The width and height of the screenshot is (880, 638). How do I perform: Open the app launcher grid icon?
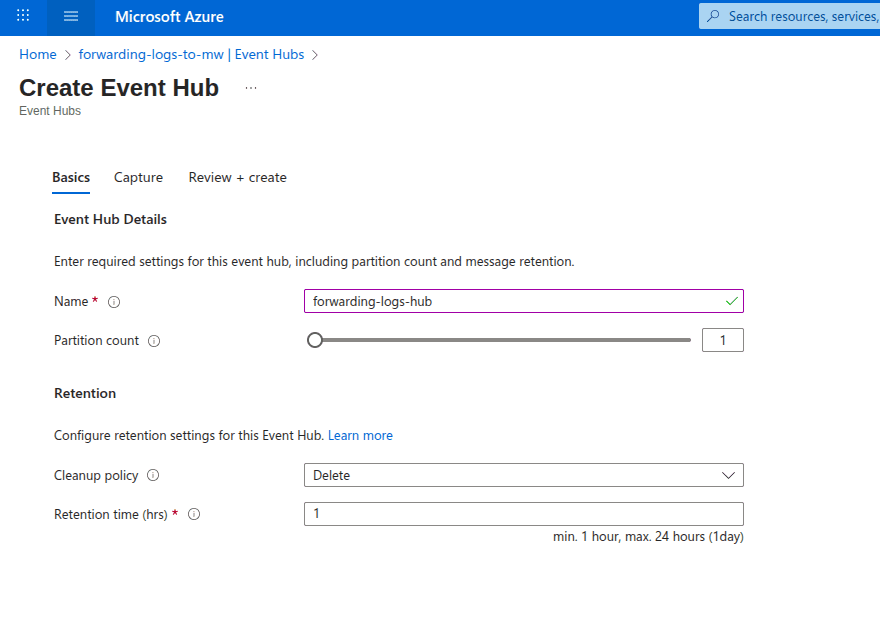pyautogui.click(x=23, y=17)
